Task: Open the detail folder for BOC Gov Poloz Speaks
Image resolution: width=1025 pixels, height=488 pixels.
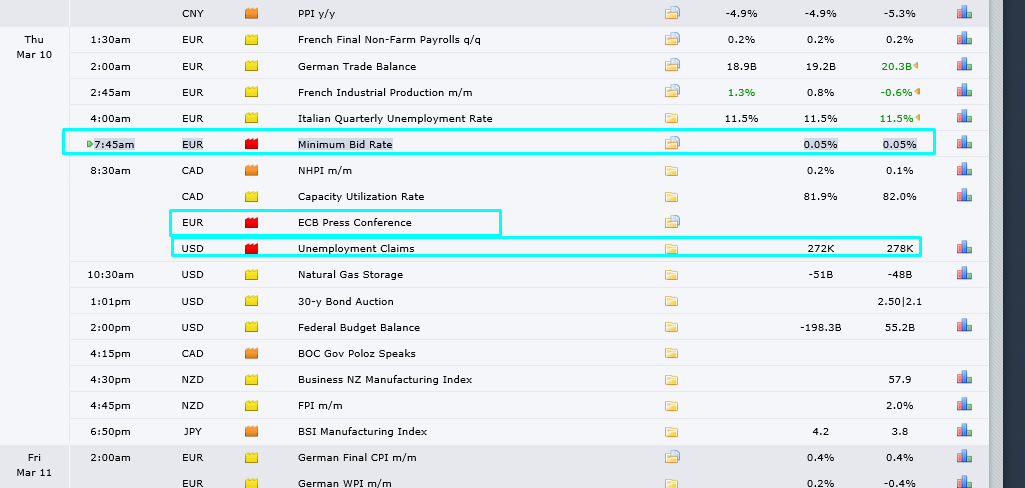Action: coord(672,353)
